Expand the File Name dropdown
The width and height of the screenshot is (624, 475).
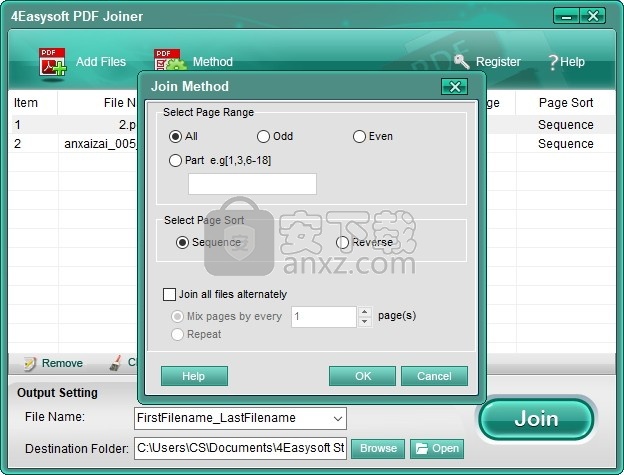337,419
